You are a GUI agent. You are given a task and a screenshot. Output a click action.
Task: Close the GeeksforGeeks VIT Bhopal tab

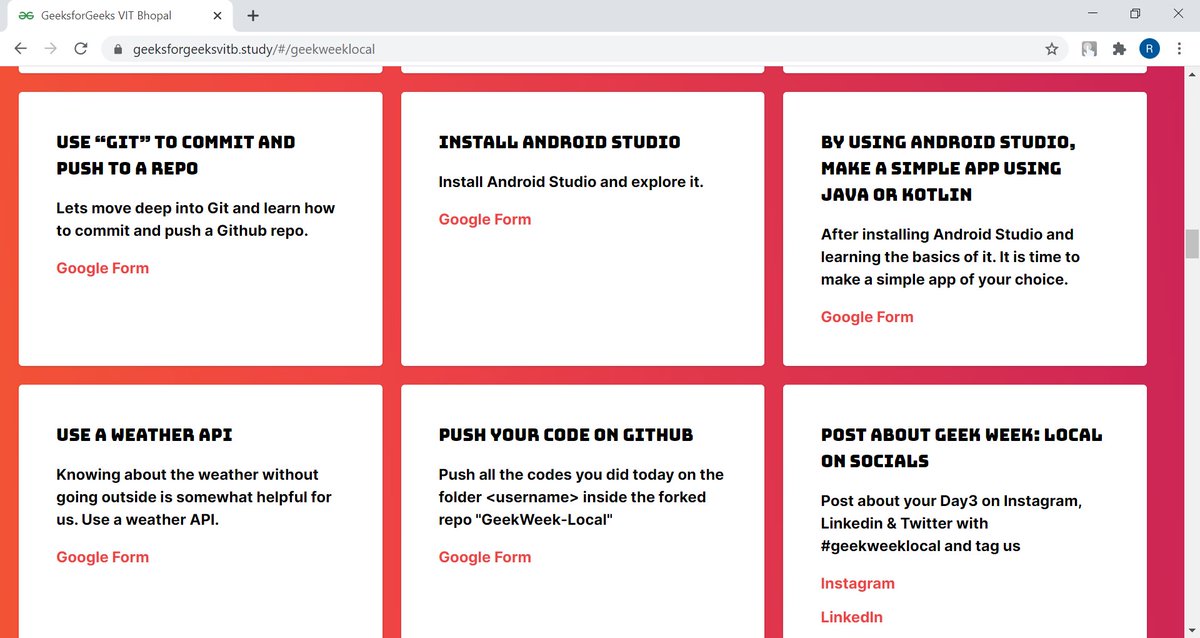coord(218,16)
